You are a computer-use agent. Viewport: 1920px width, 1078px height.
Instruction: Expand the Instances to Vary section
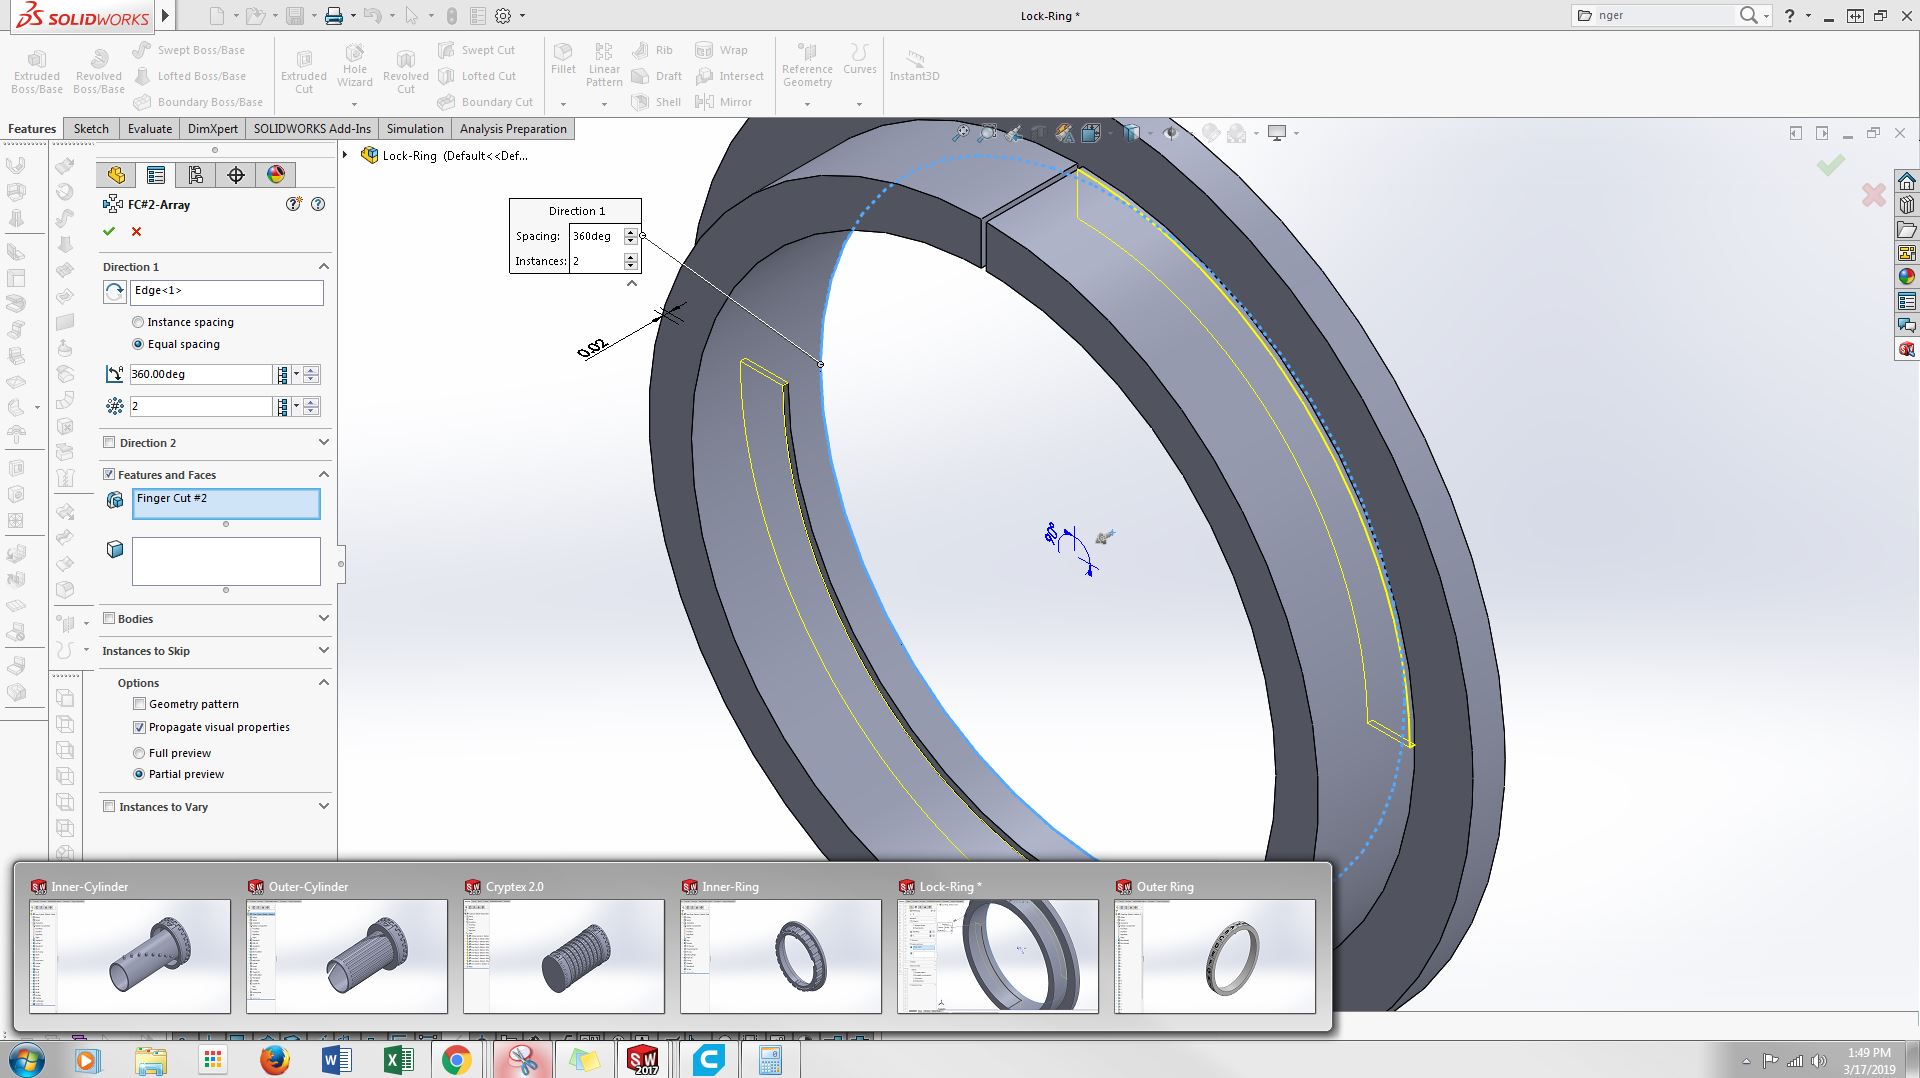[x=323, y=806]
